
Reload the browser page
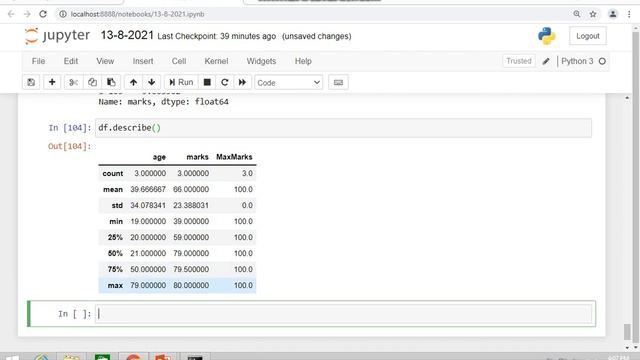pyautogui.click(x=43, y=14)
